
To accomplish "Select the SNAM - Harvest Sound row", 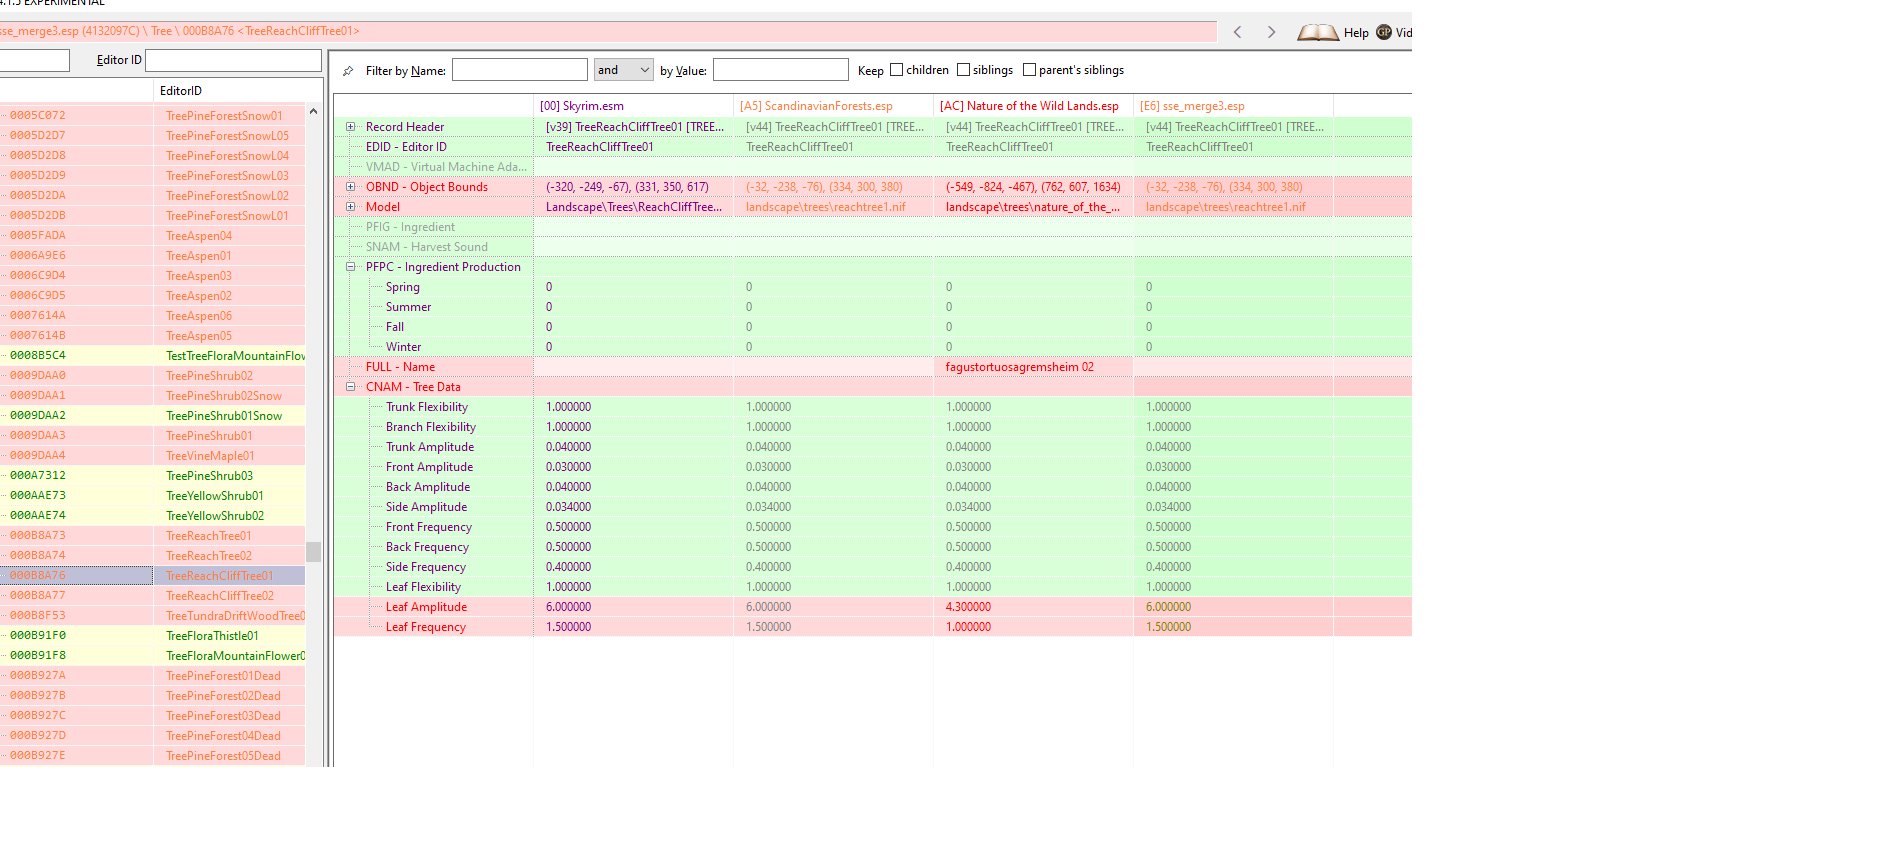I will pyautogui.click(x=427, y=247).
